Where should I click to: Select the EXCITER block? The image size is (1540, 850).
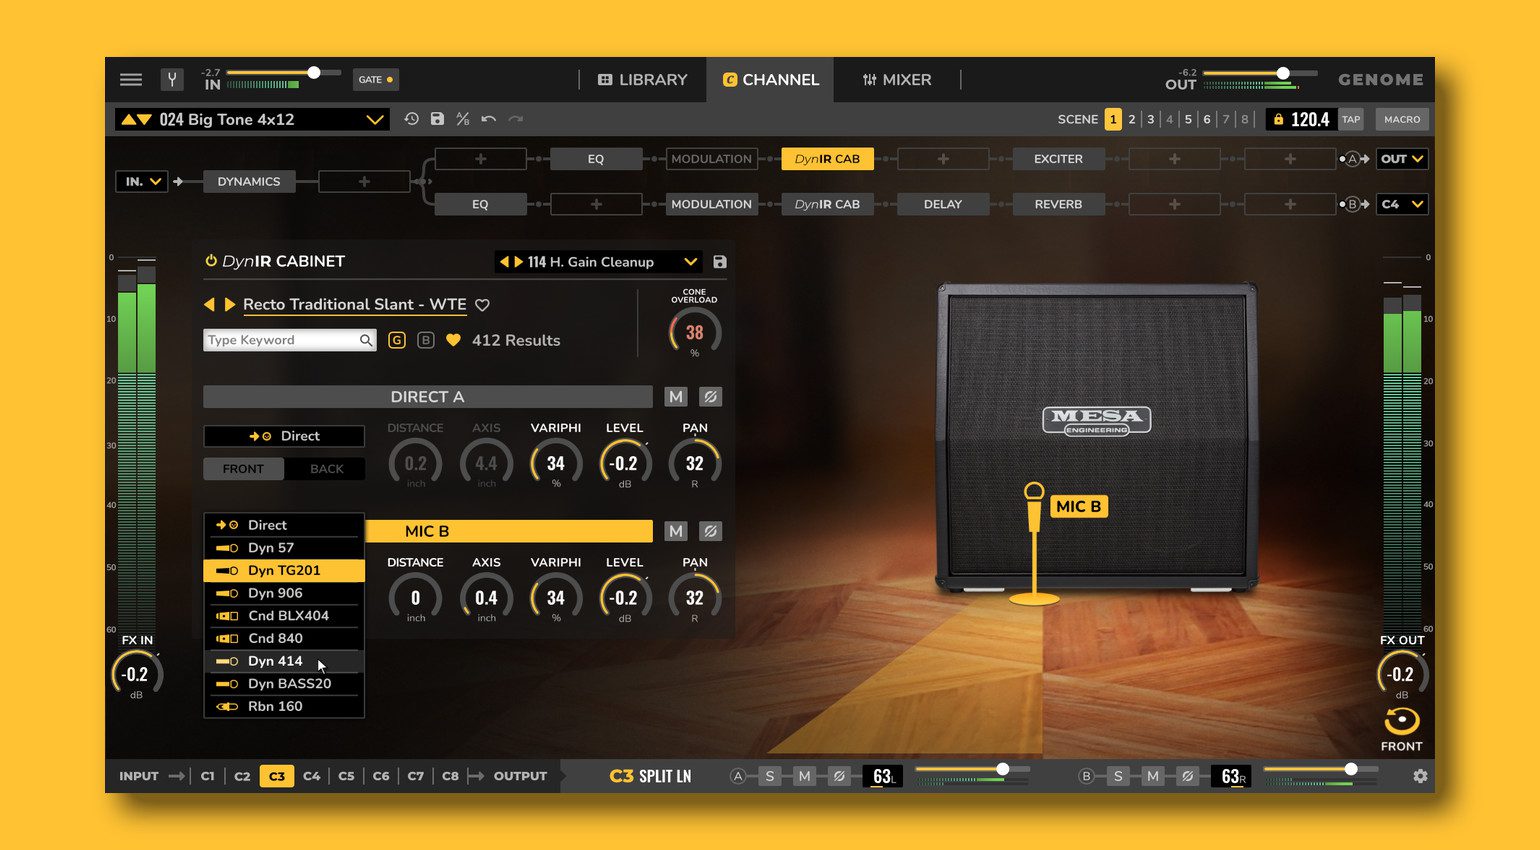pos(1058,159)
